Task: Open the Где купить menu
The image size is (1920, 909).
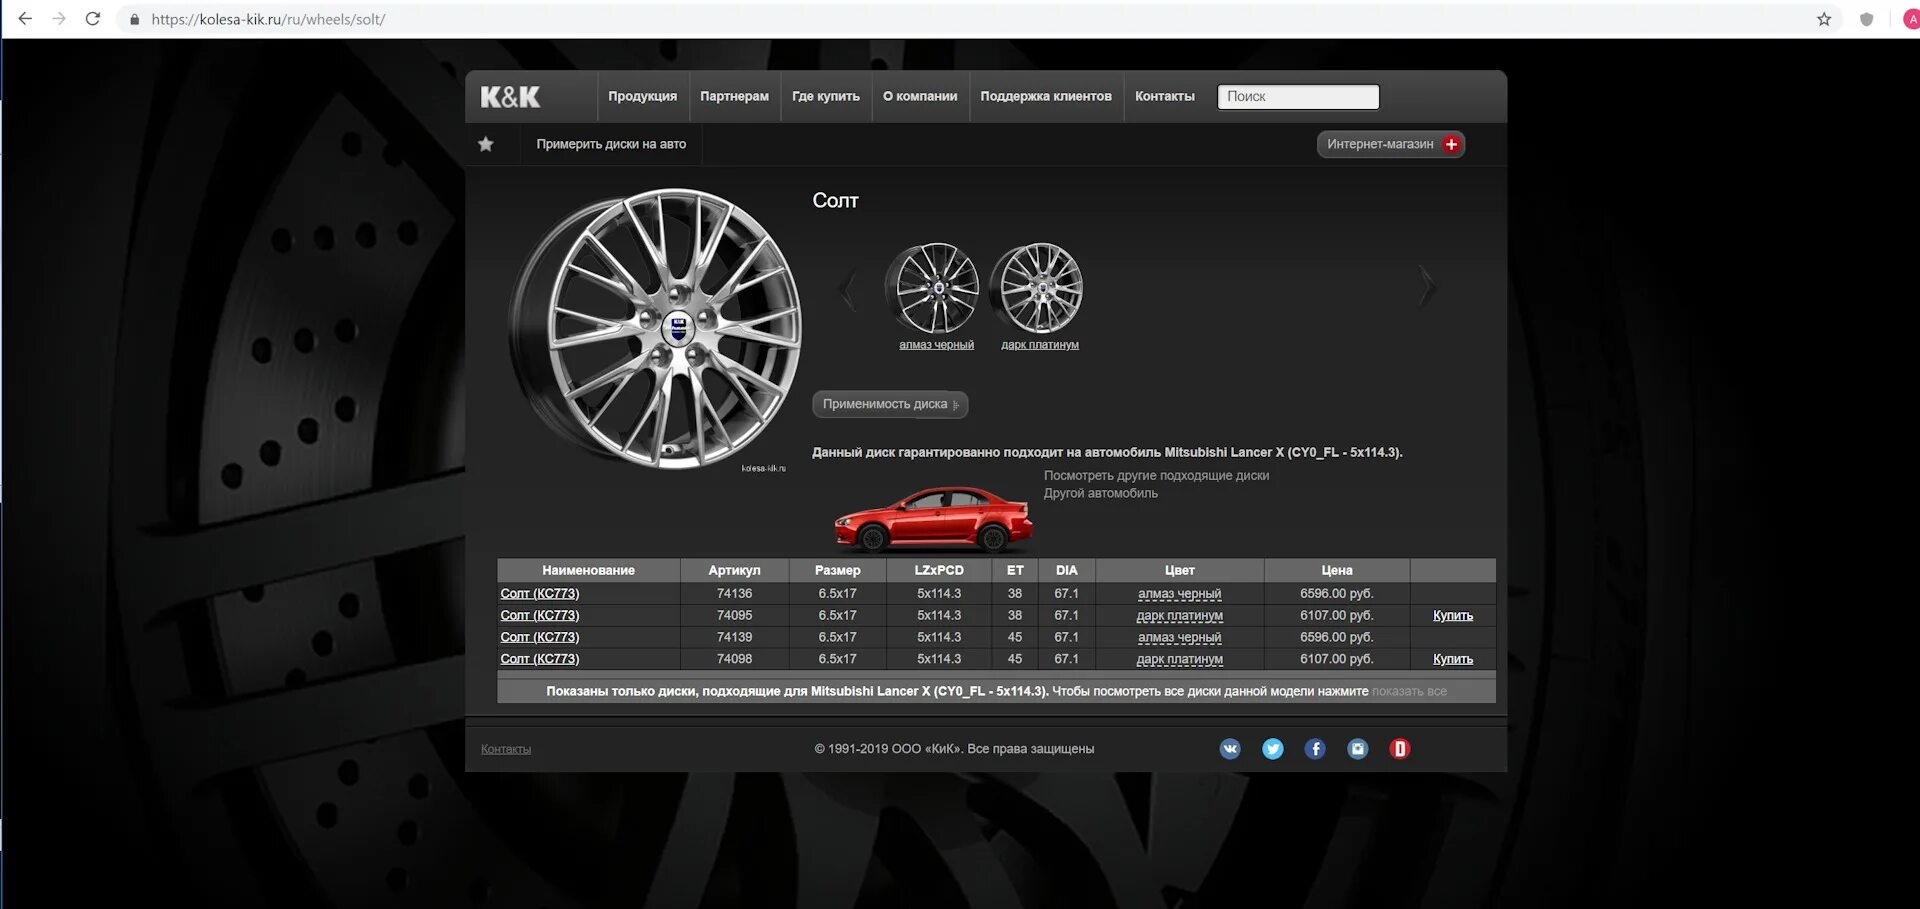Action: (x=826, y=97)
